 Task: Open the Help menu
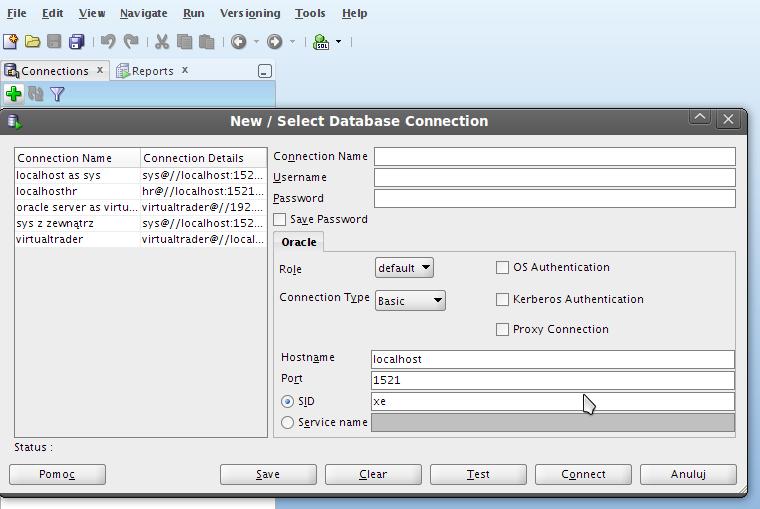[x=354, y=13]
